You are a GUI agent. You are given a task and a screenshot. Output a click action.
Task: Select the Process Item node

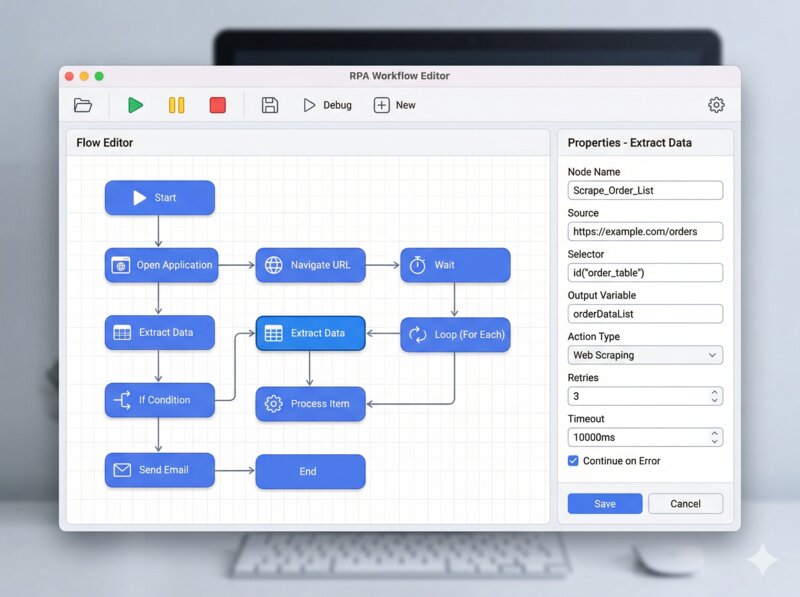click(310, 404)
